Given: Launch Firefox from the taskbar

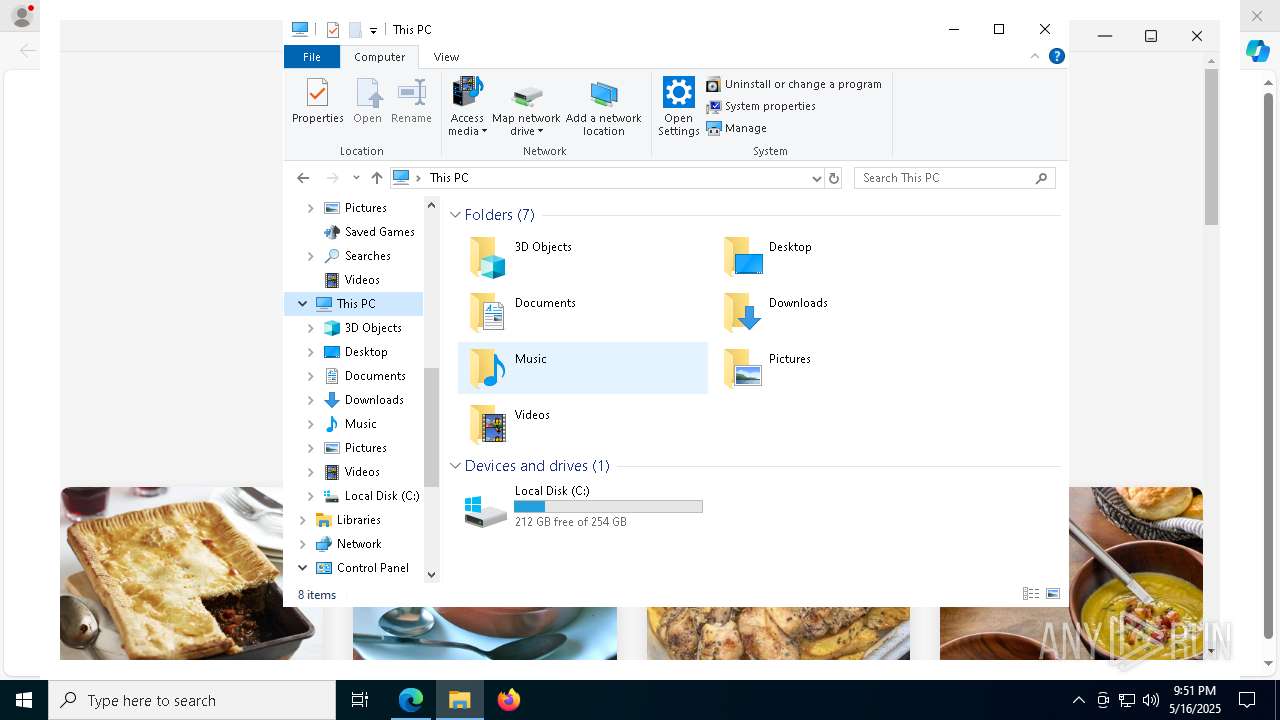Looking at the screenshot, I should (509, 700).
